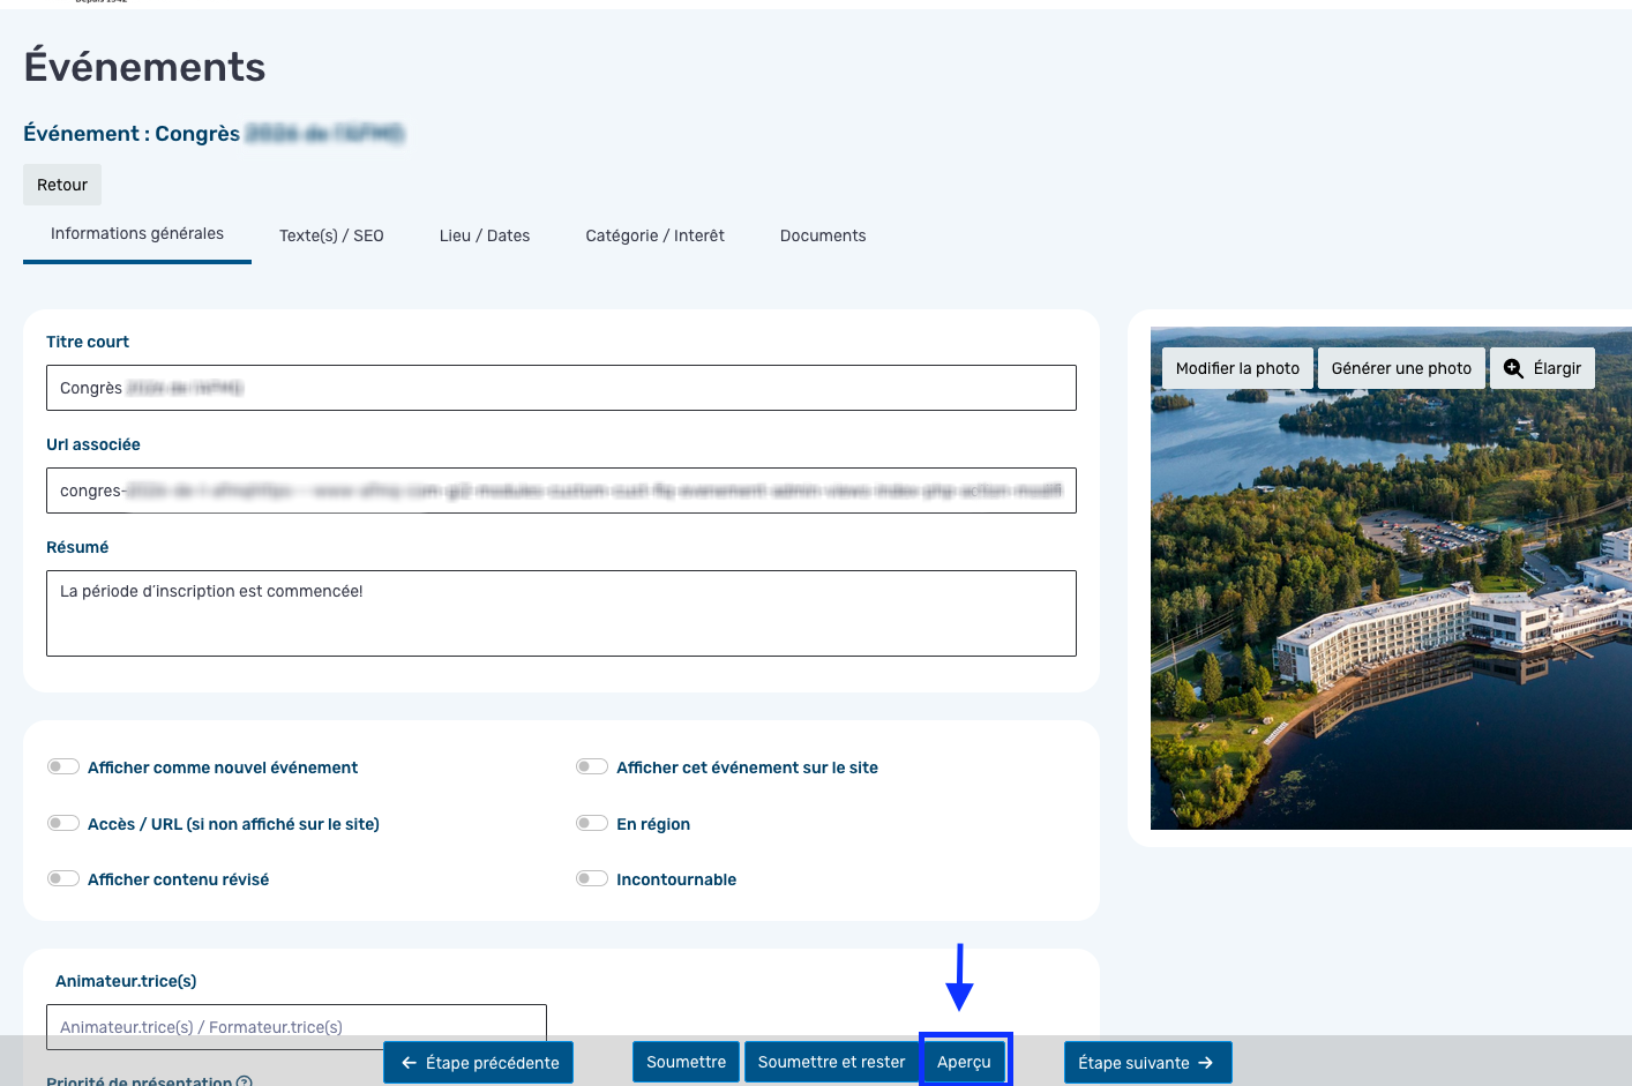The image size is (1632, 1086).
Task: Click the magnifier icon on Élargir
Action: coord(1513,368)
